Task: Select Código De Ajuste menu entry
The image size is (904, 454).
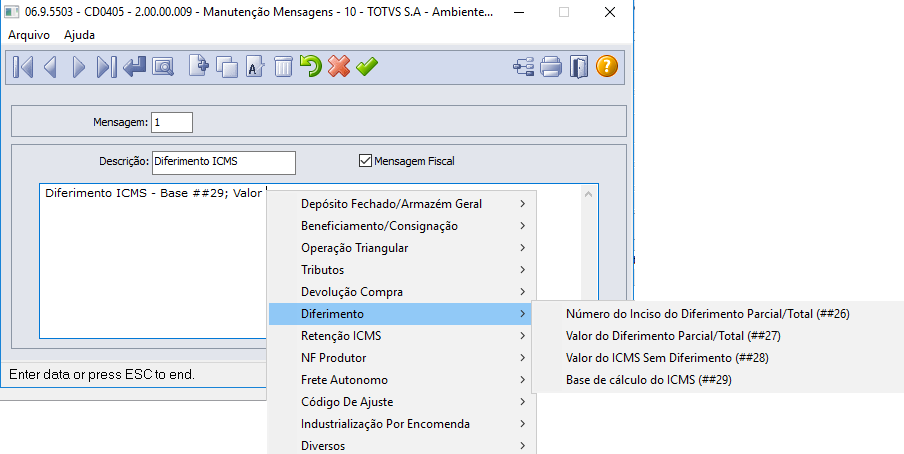Action: (x=402, y=402)
